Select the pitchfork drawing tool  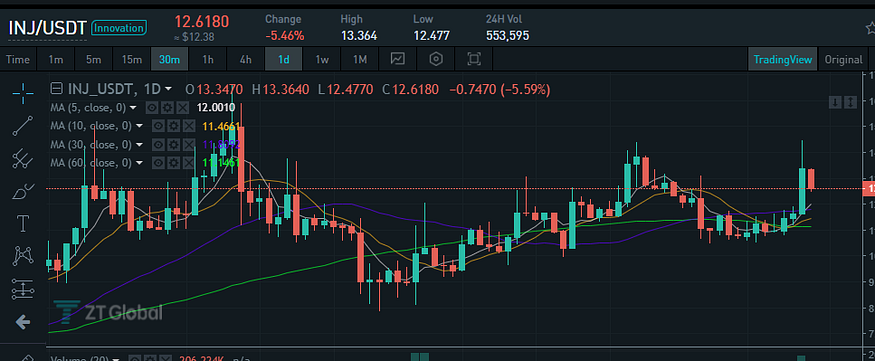(x=23, y=159)
